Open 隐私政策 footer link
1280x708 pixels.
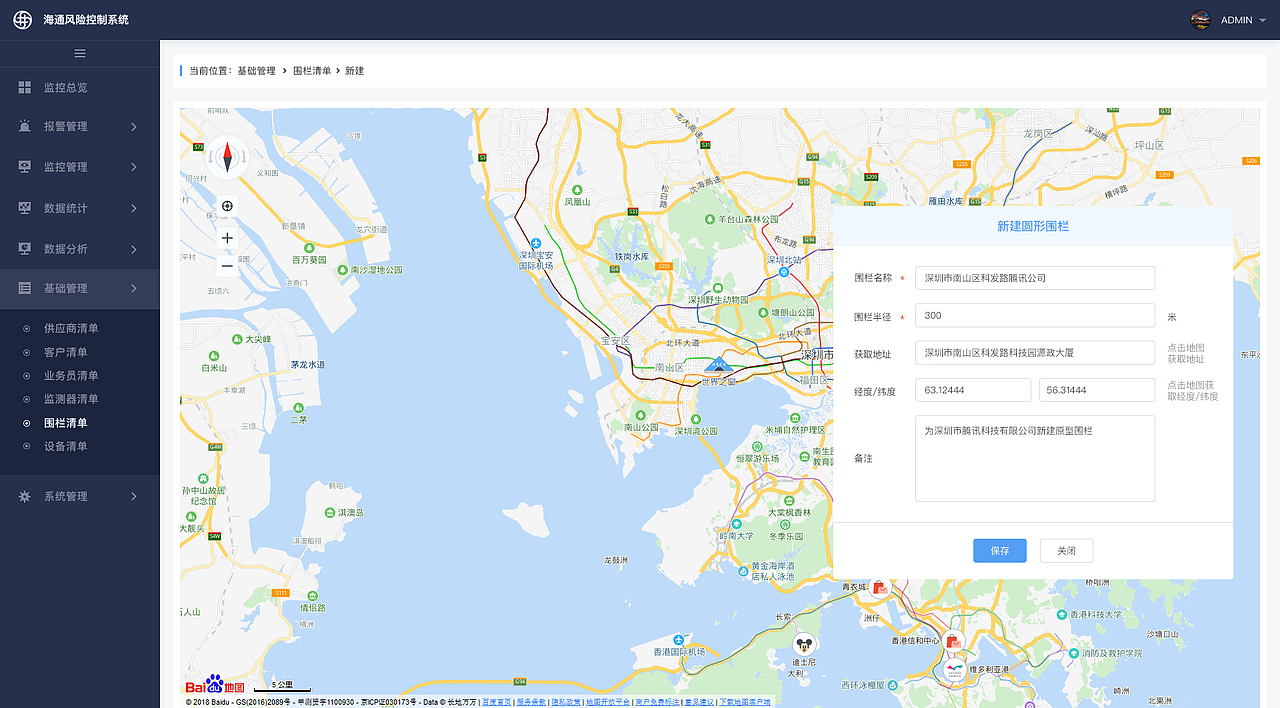566,702
